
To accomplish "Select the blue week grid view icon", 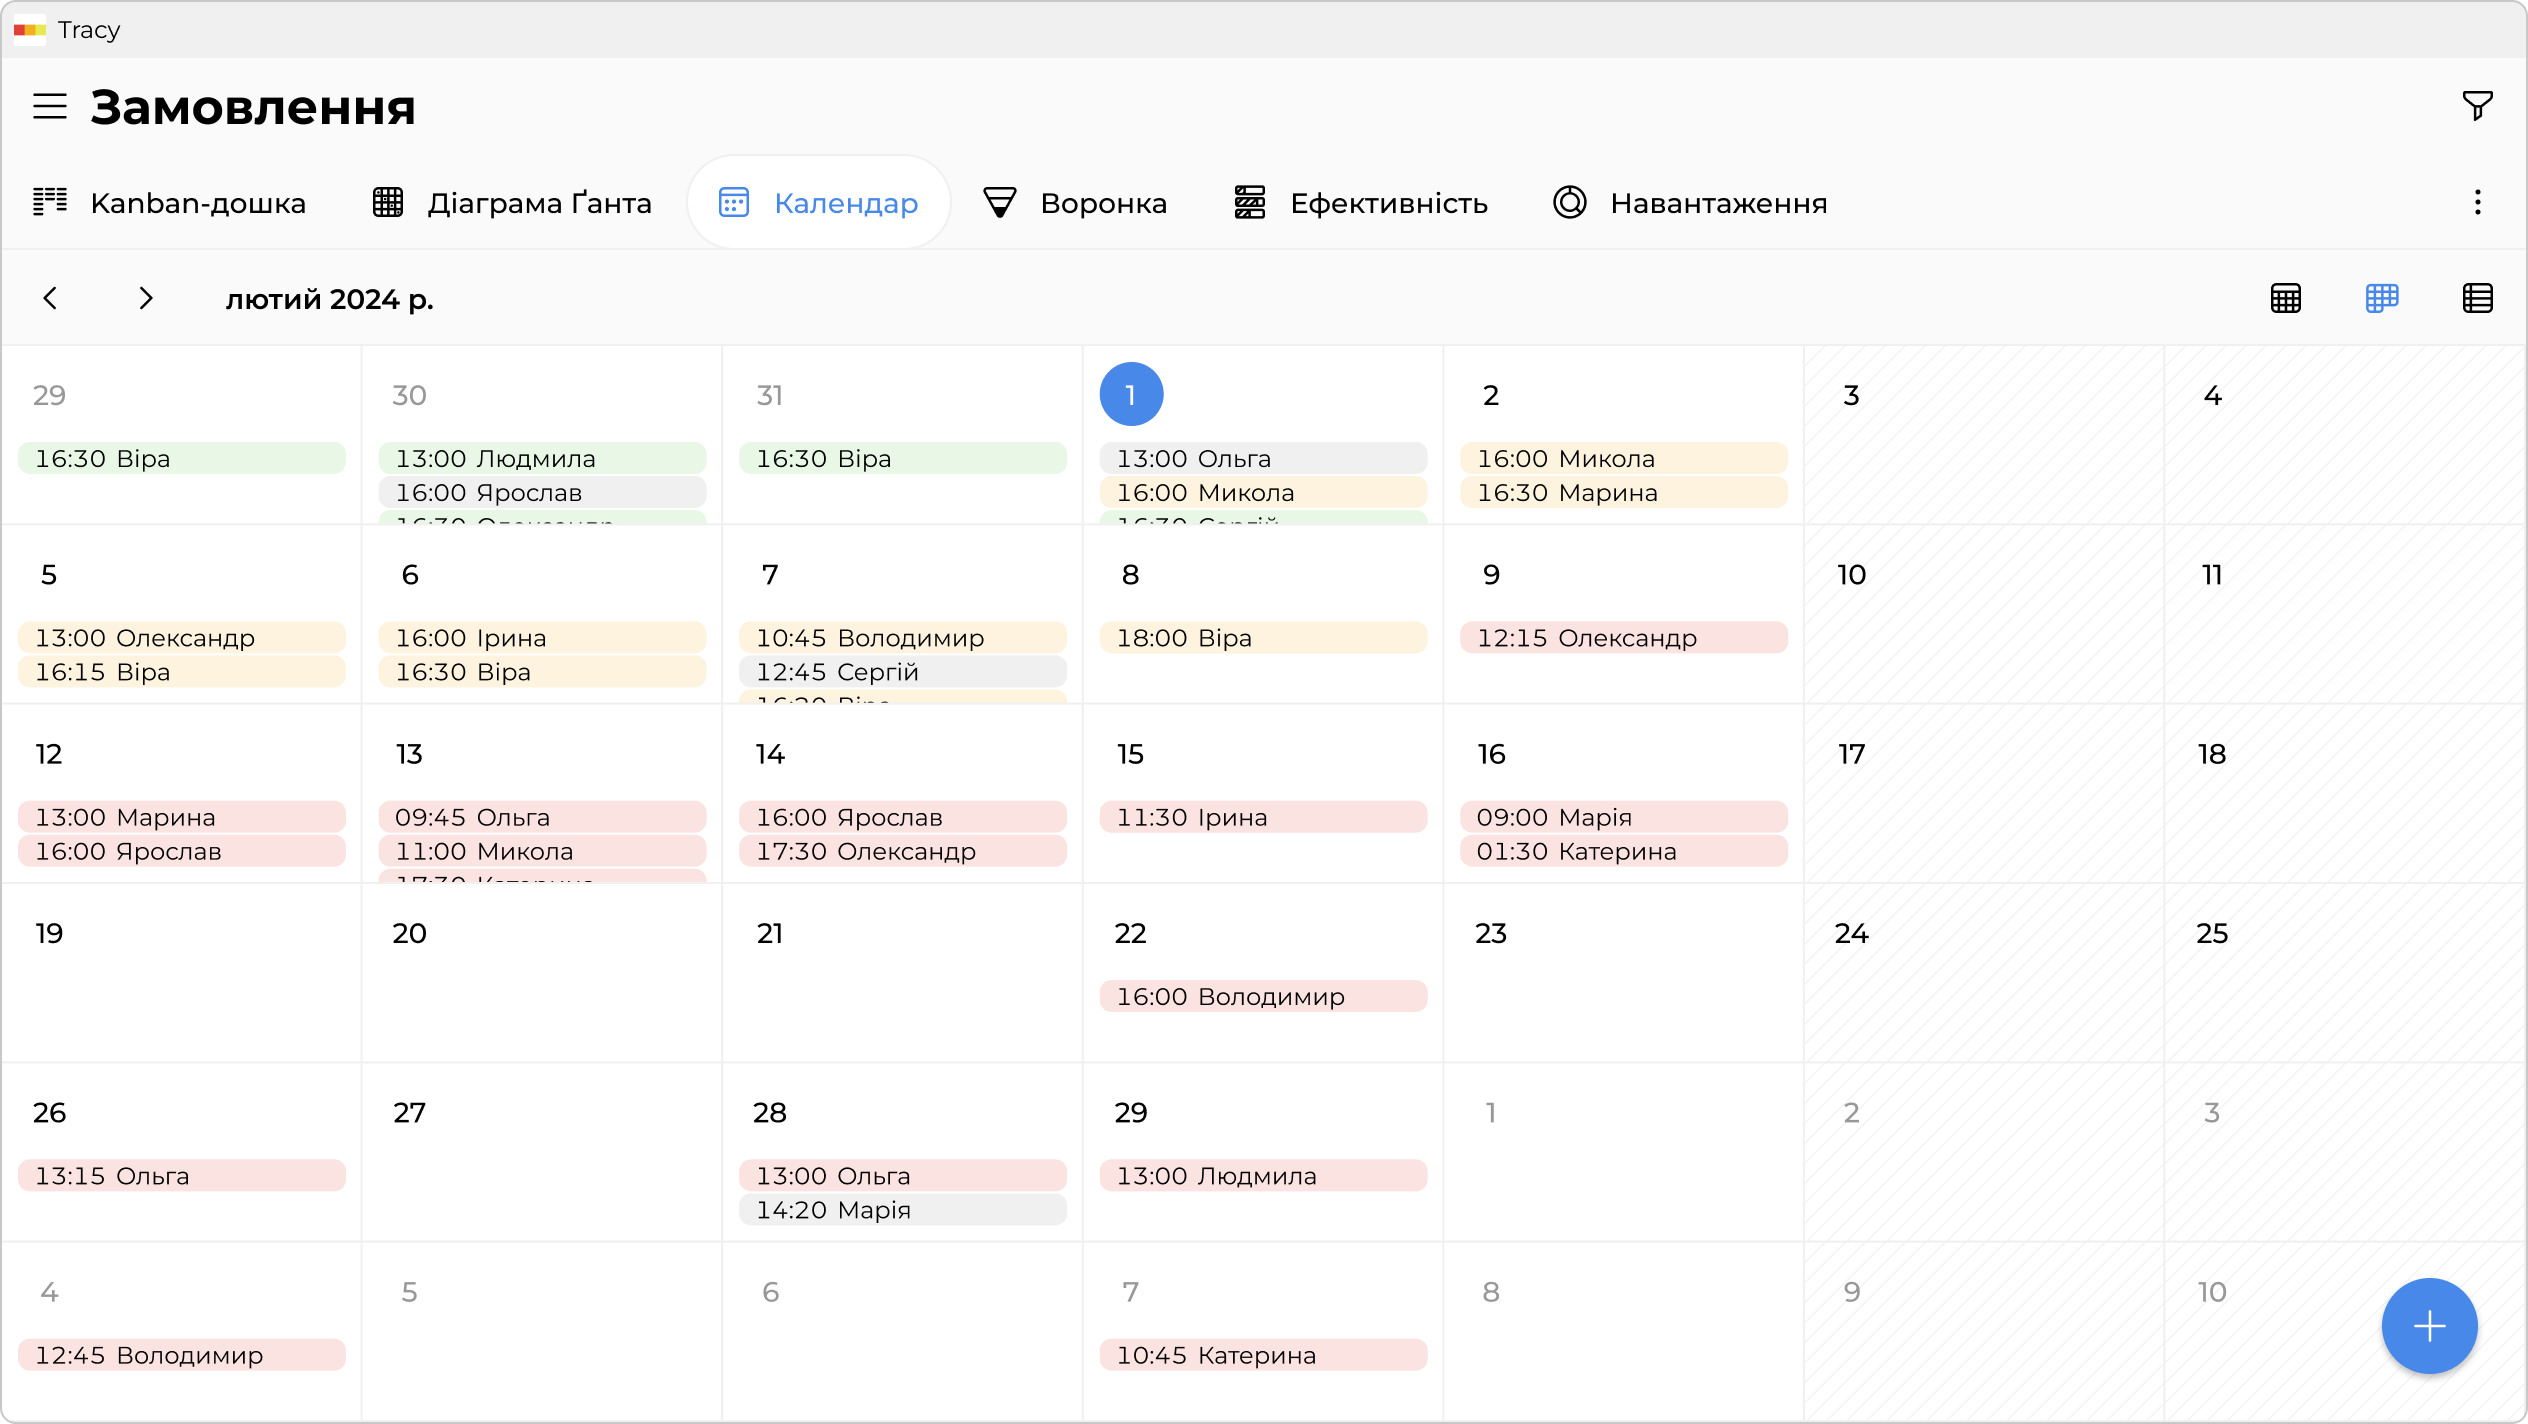I will pyautogui.click(x=2382, y=298).
